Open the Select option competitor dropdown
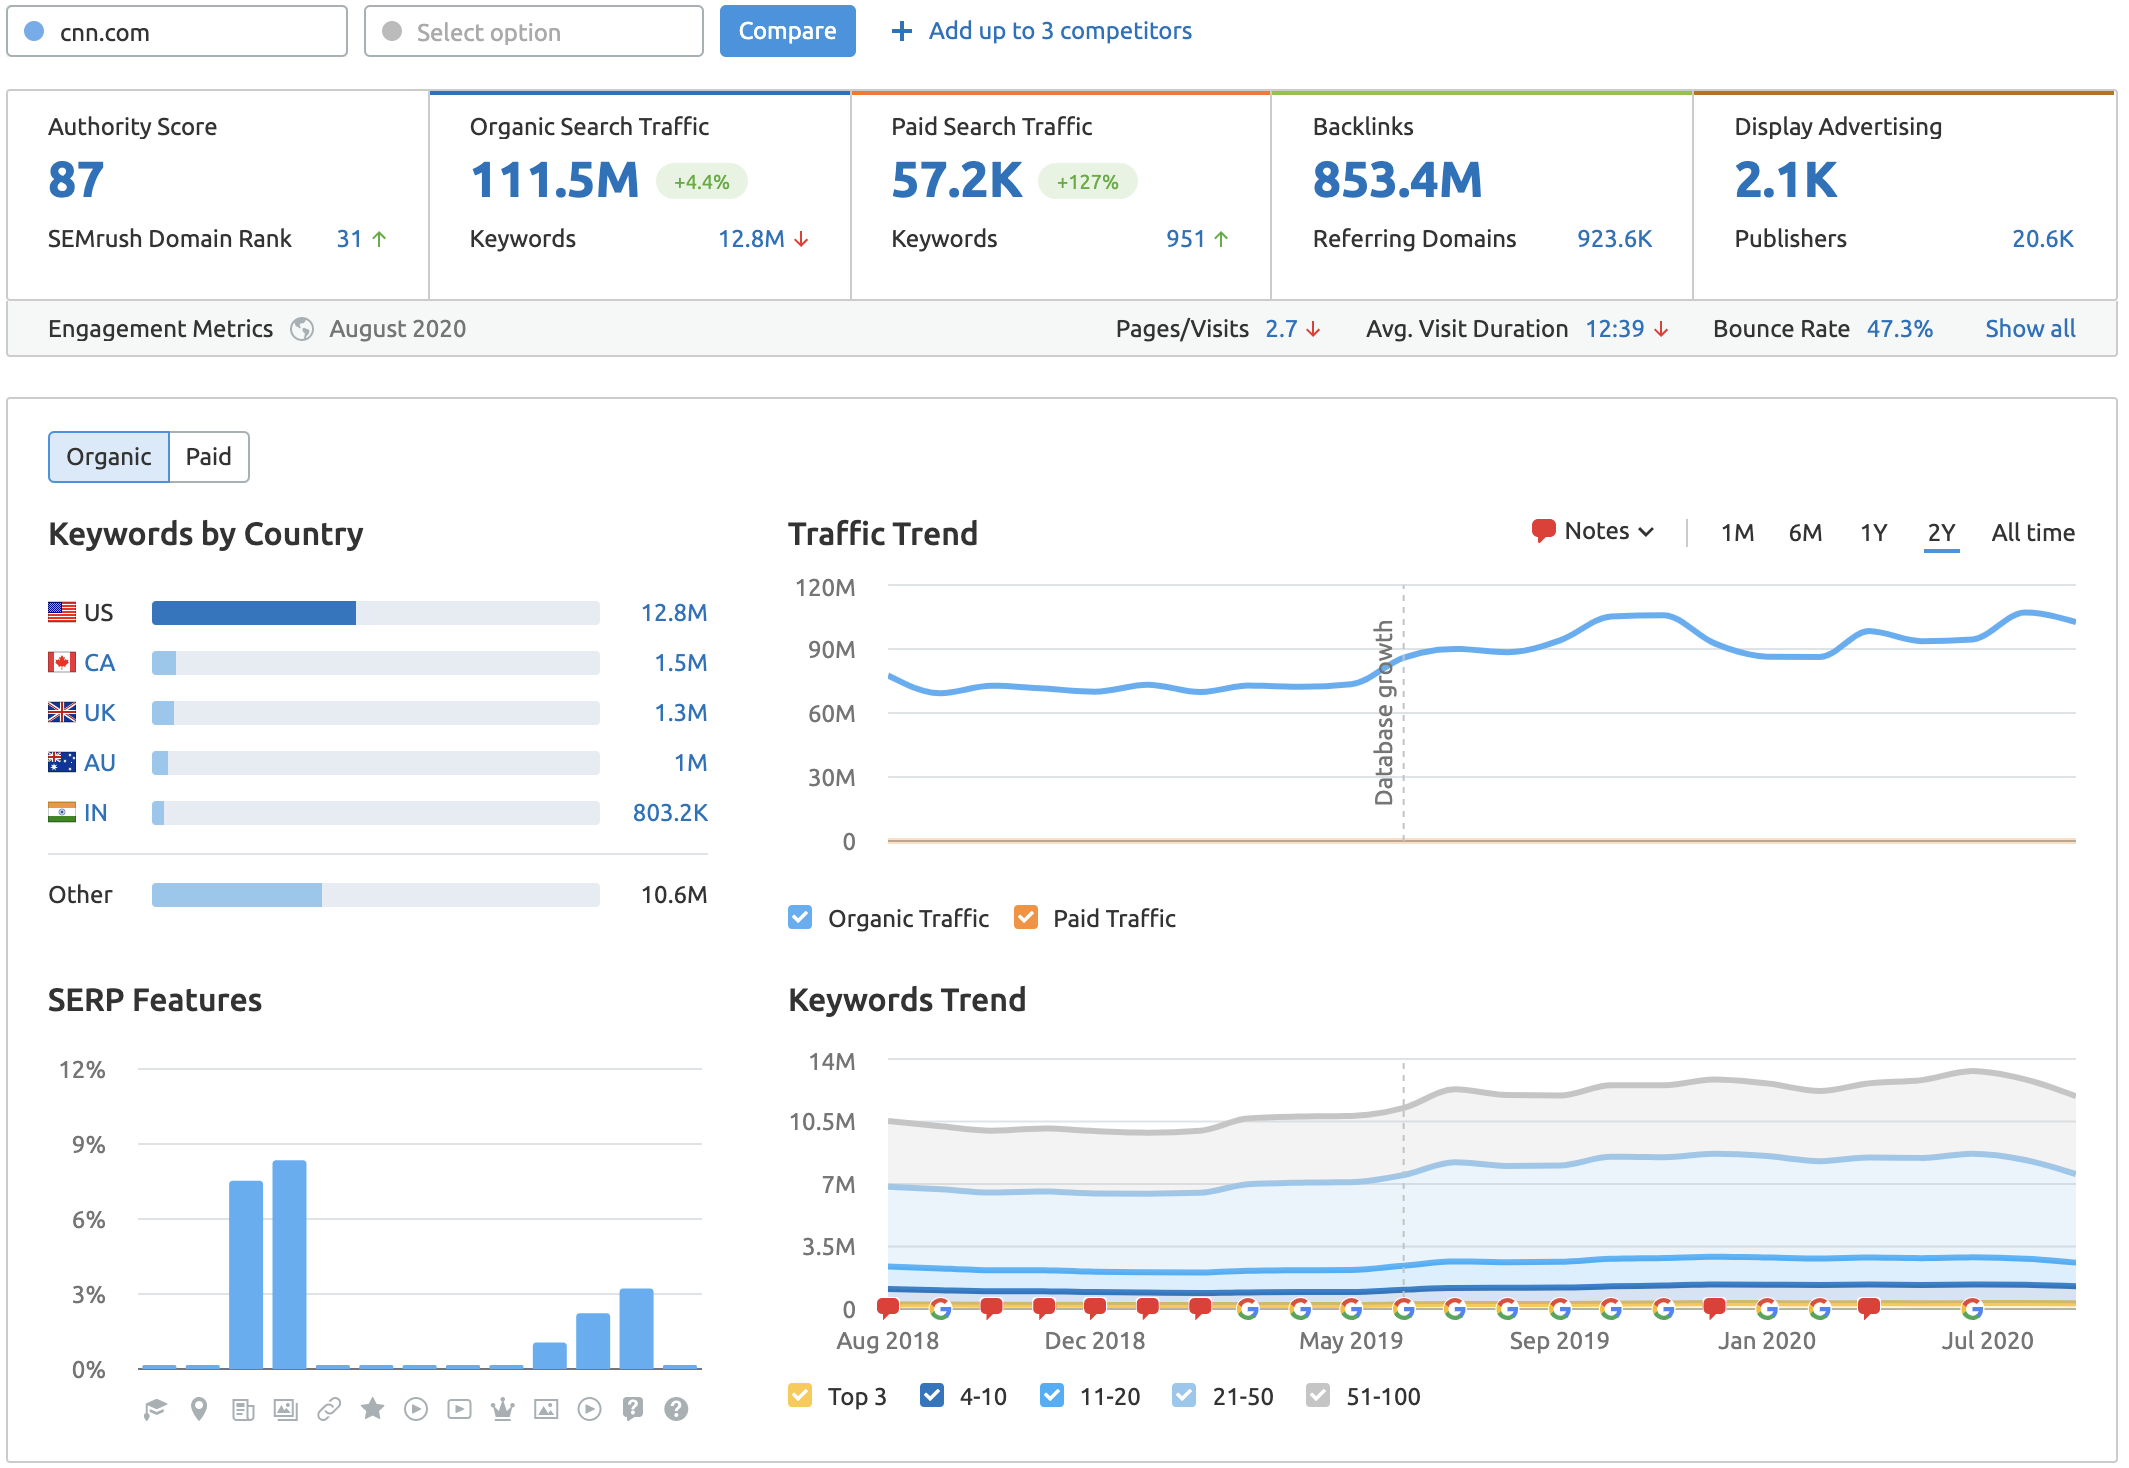The image size is (2129, 1468). (534, 32)
